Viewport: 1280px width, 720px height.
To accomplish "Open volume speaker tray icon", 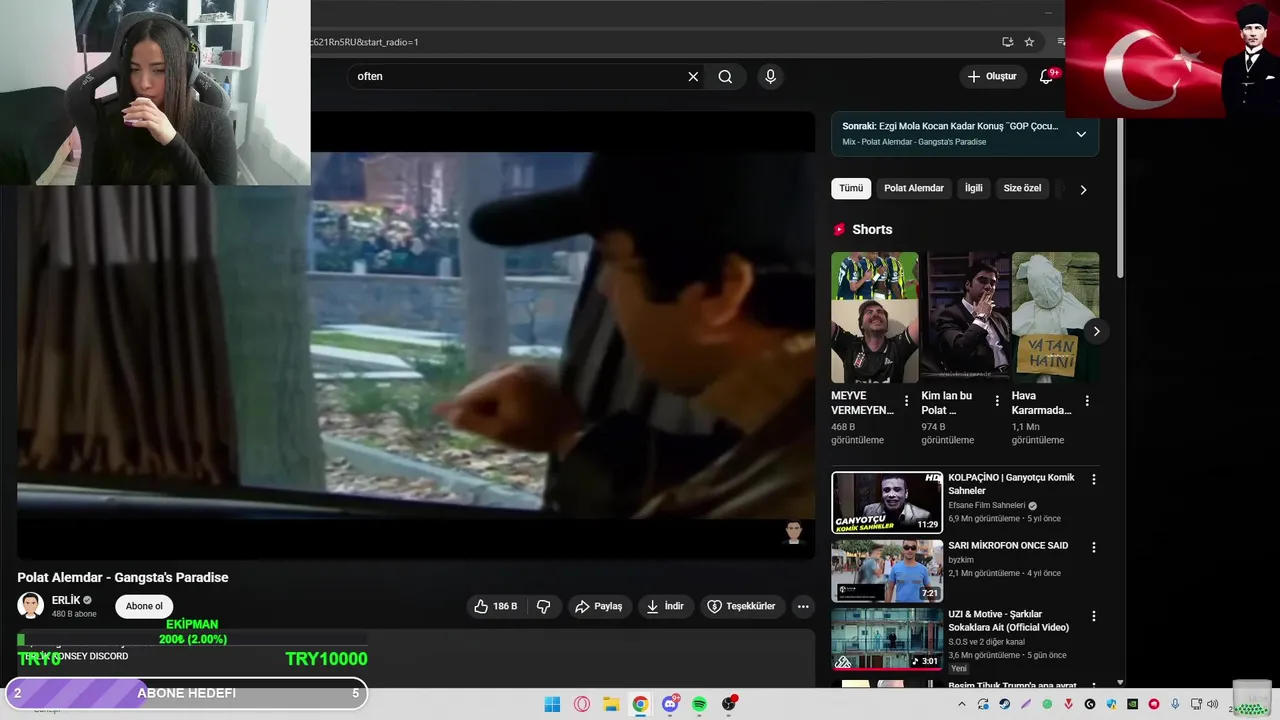I will tap(1213, 704).
